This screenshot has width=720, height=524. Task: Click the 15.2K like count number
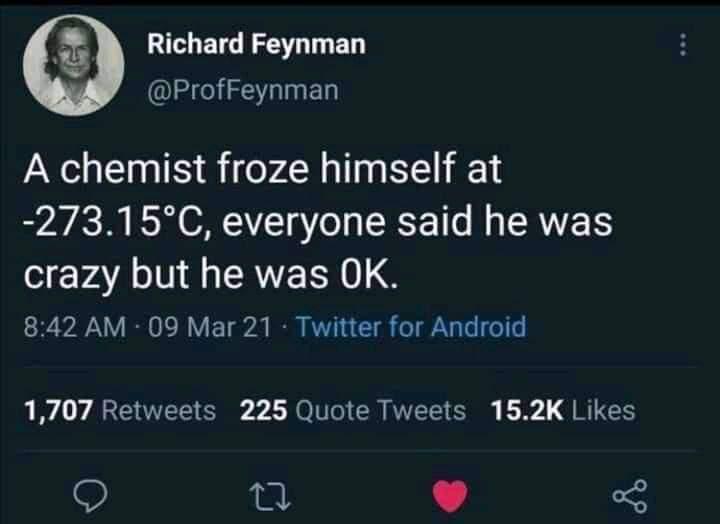coord(527,410)
